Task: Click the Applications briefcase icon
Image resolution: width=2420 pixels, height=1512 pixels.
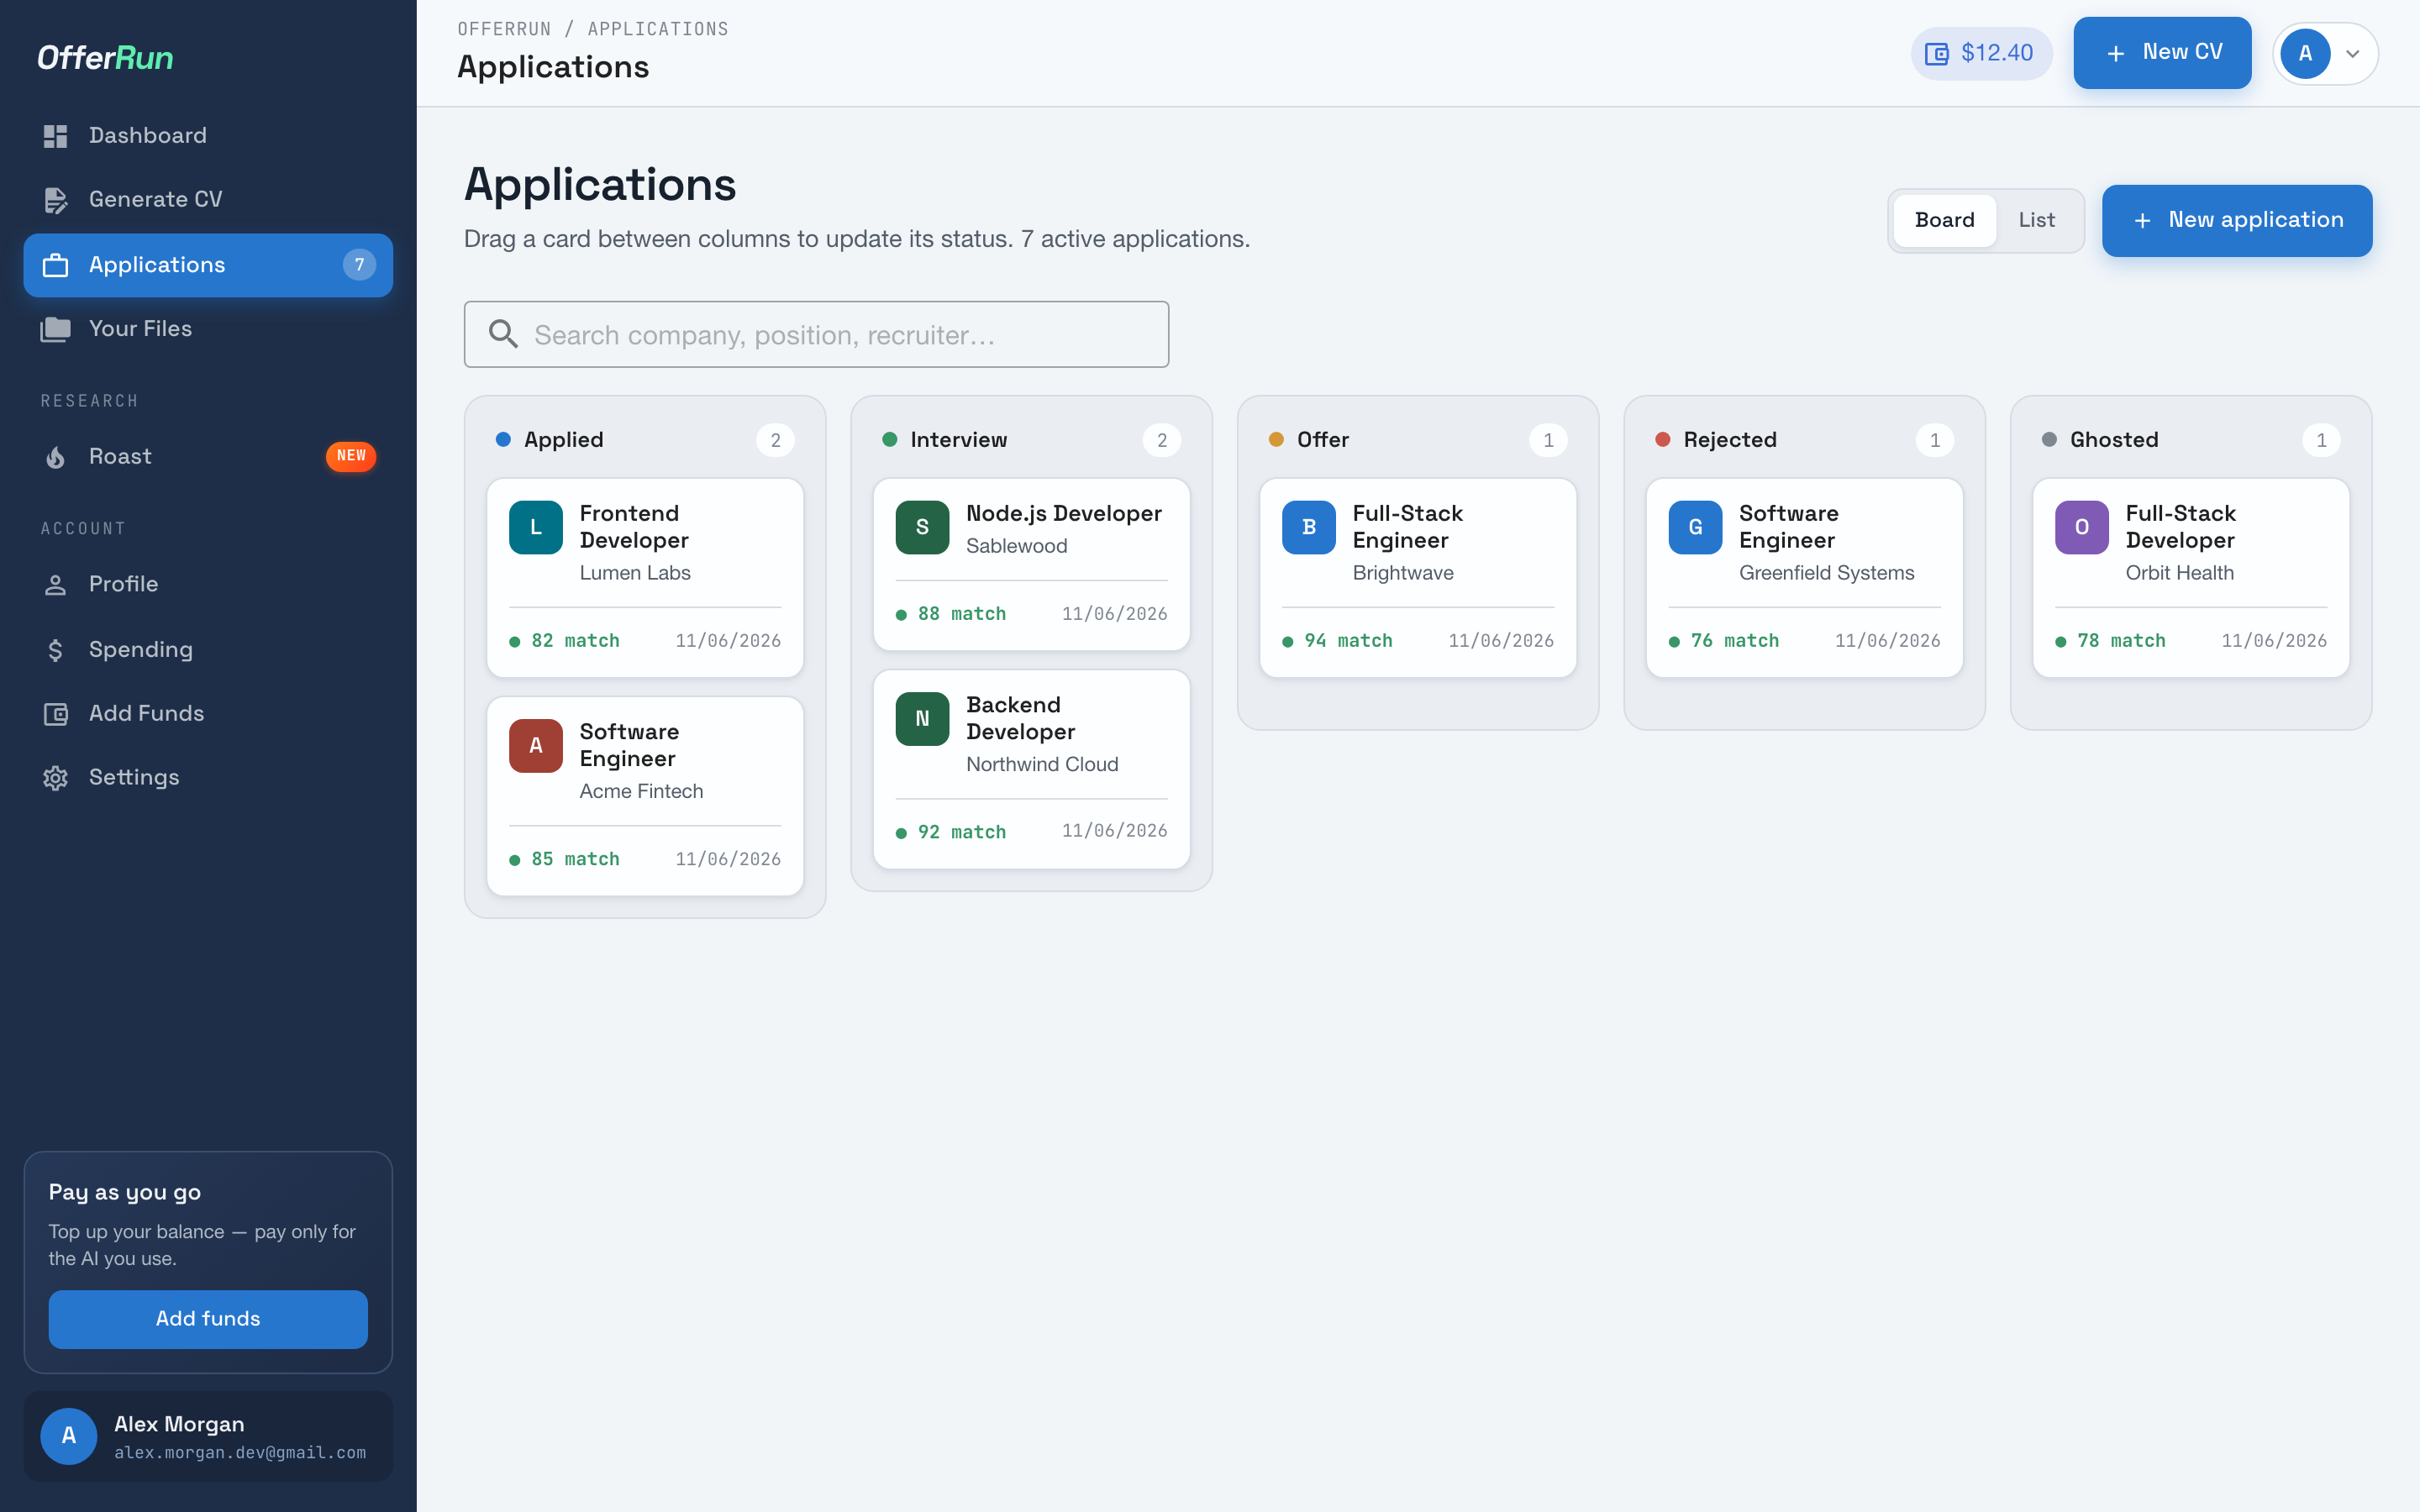Action: (x=55, y=265)
